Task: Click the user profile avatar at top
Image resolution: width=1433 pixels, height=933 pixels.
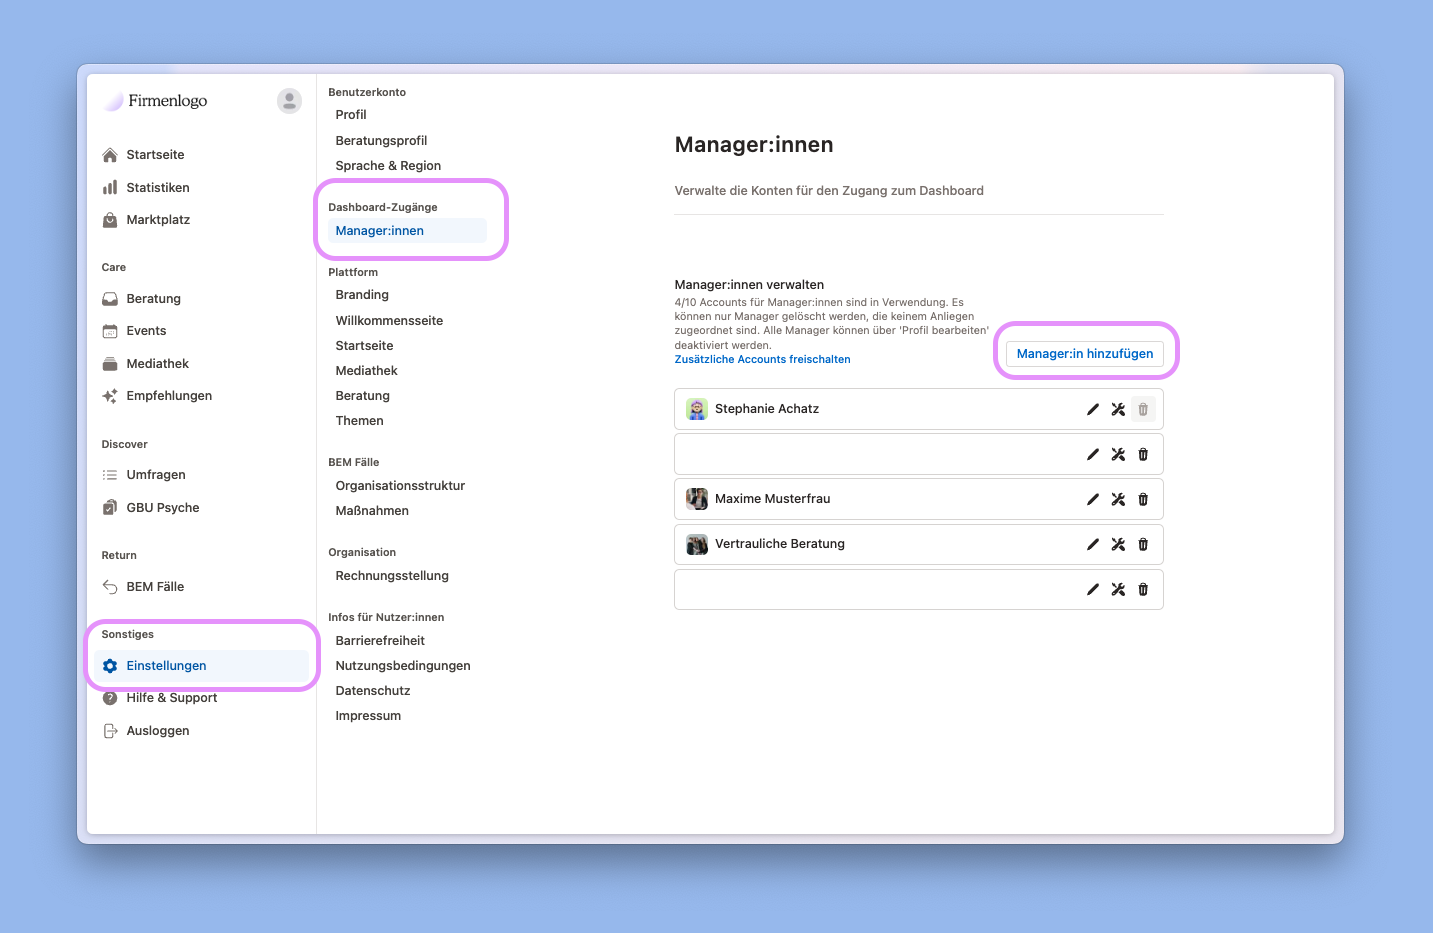Action: coord(289,100)
